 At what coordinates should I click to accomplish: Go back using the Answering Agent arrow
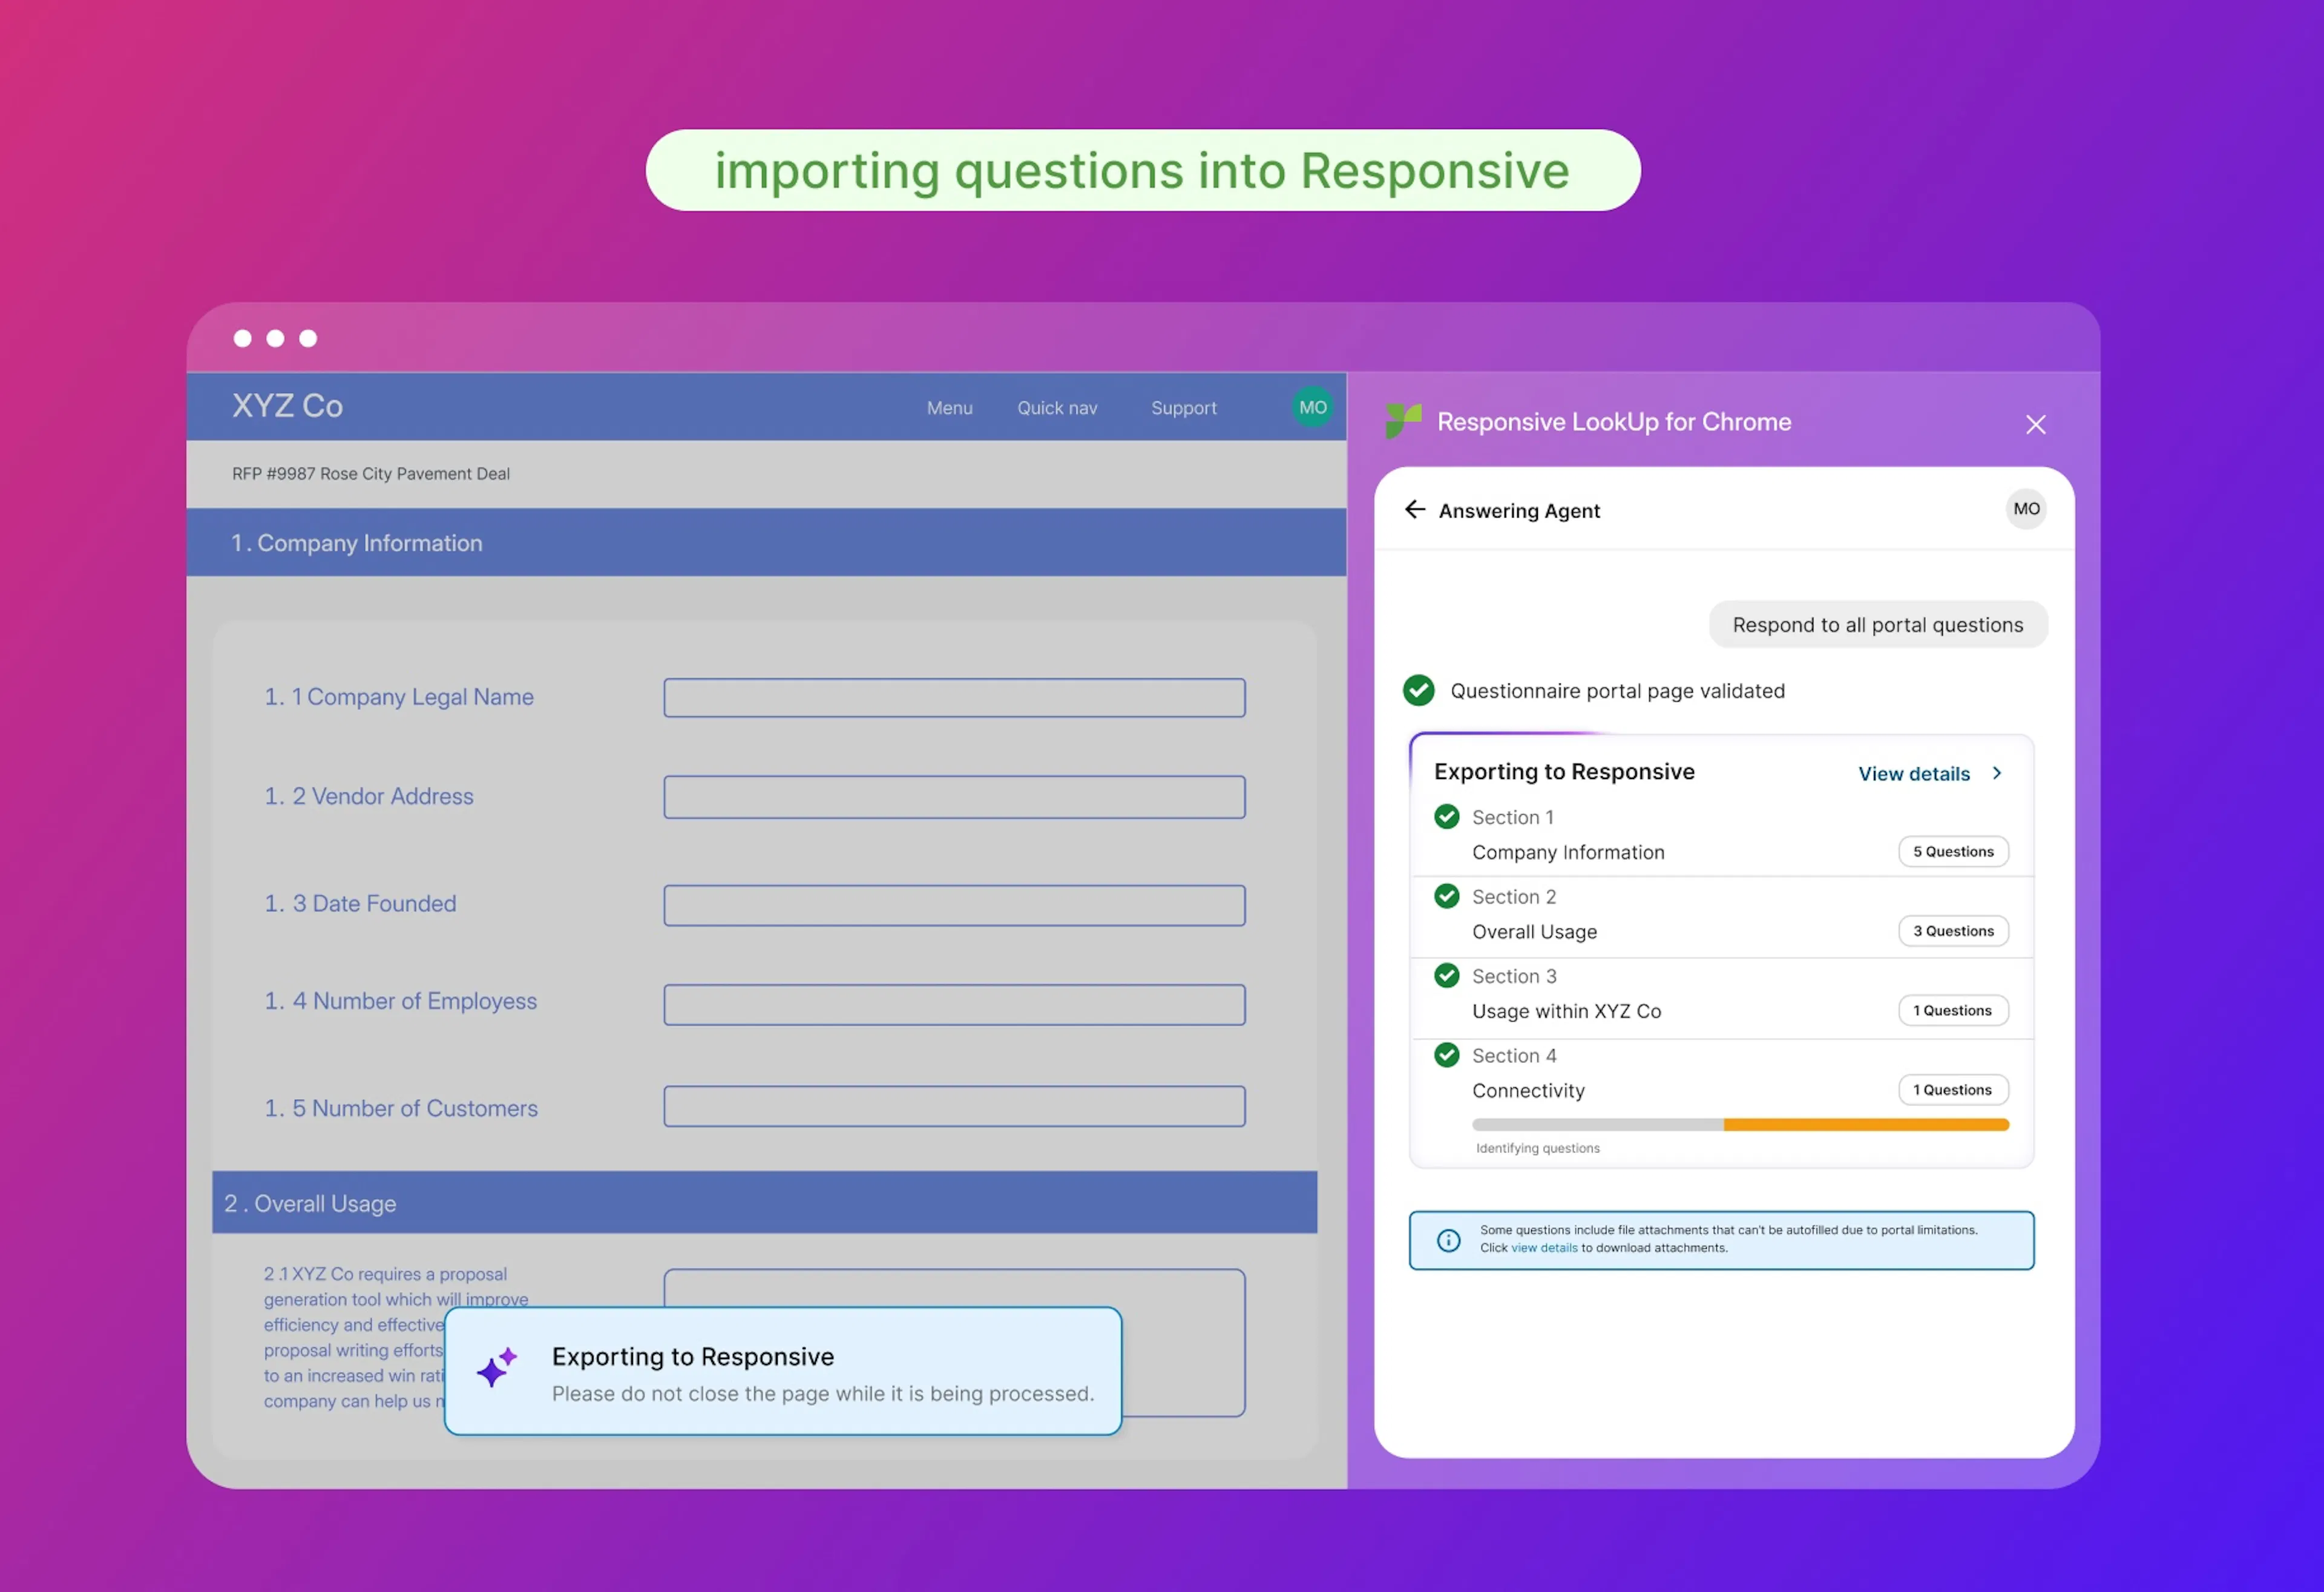tap(1414, 509)
